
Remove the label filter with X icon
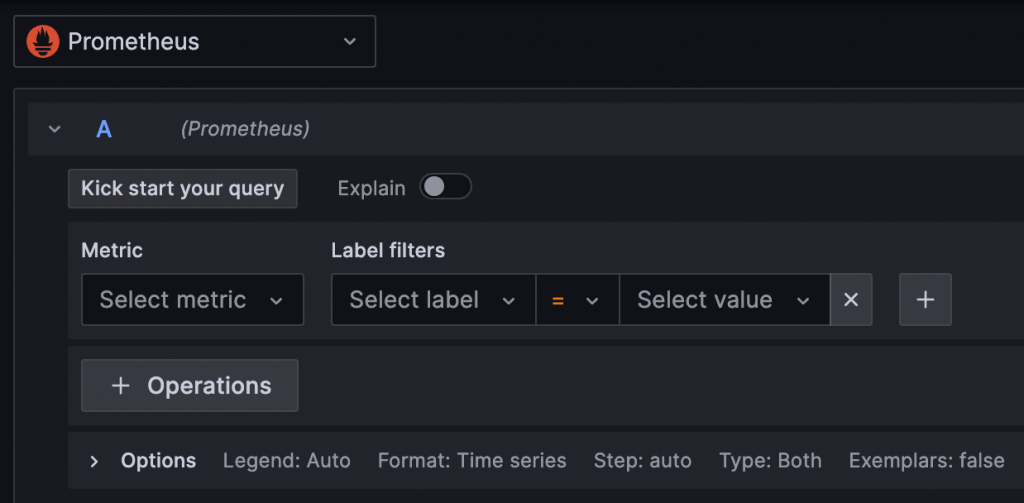pyautogui.click(x=851, y=300)
